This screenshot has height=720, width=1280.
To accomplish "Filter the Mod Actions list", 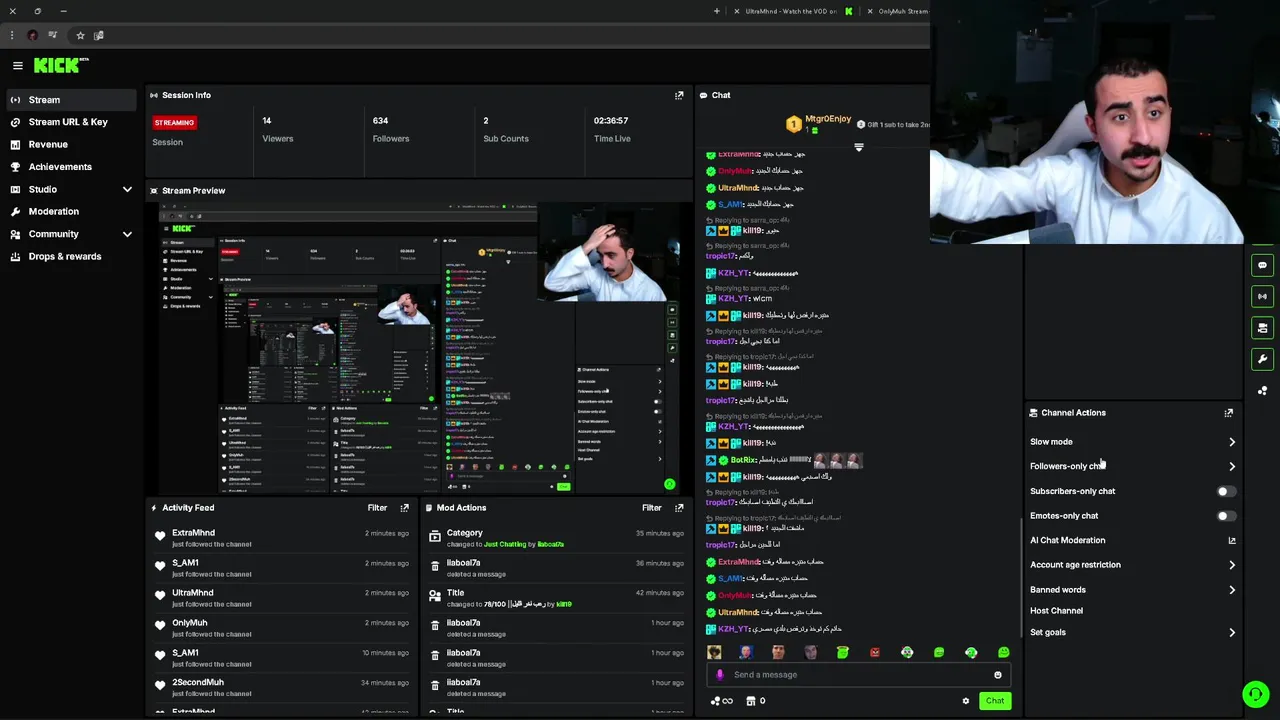I will click(x=651, y=508).
